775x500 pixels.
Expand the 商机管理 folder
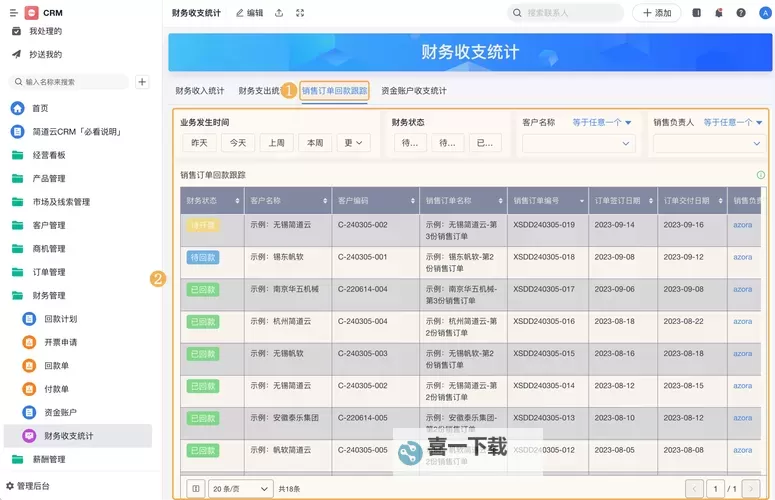point(49,249)
